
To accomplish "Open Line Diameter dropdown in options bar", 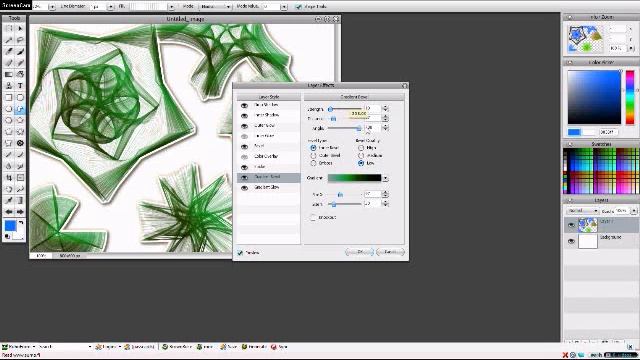I will [x=110, y=7].
